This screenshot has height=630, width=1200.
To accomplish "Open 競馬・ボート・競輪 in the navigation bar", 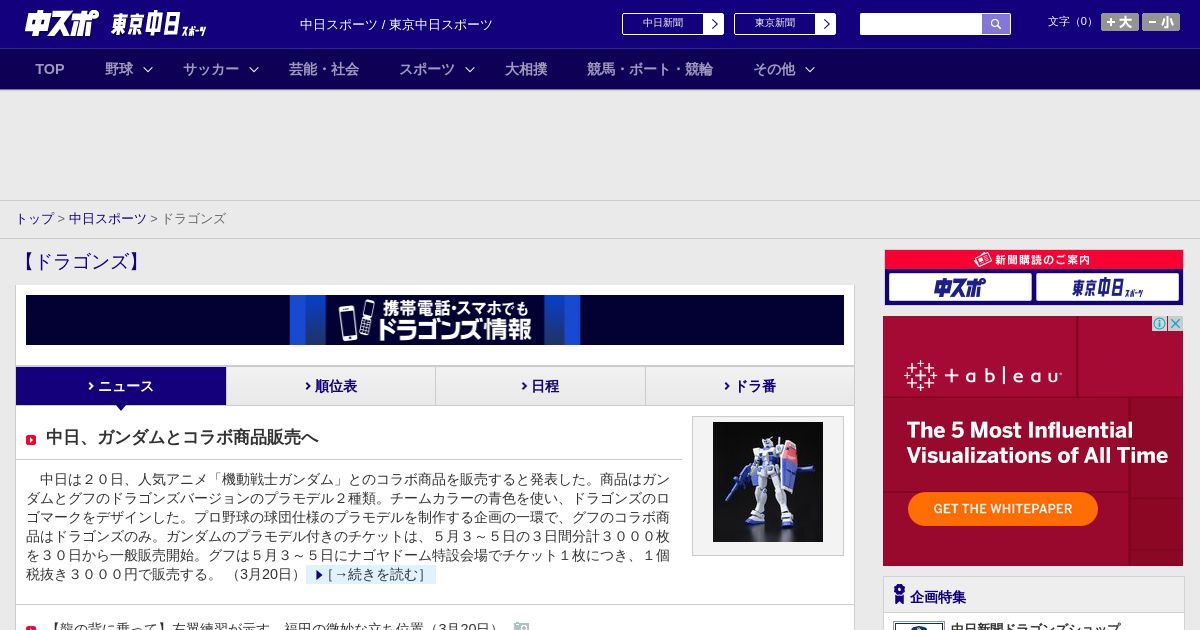I will pos(650,69).
